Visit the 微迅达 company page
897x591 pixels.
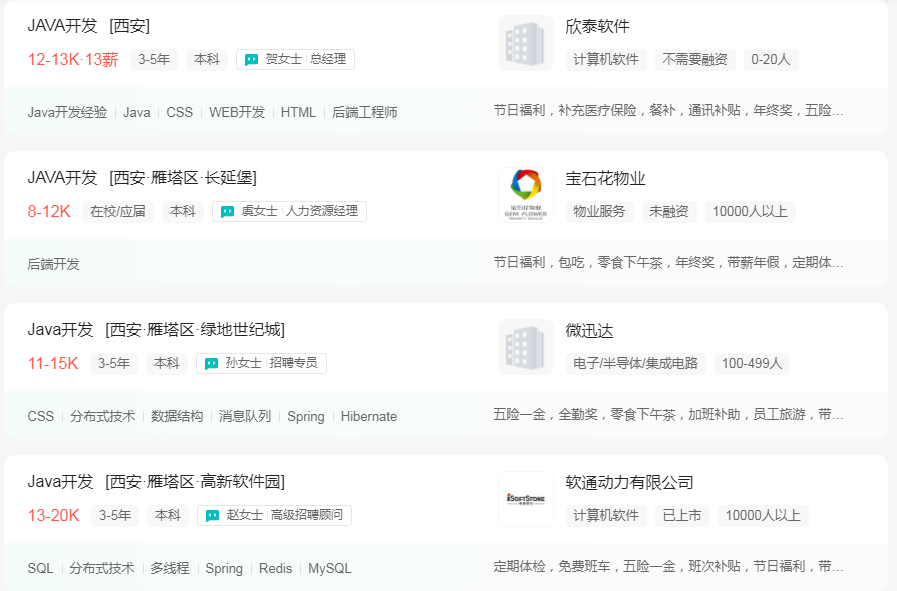pos(589,331)
